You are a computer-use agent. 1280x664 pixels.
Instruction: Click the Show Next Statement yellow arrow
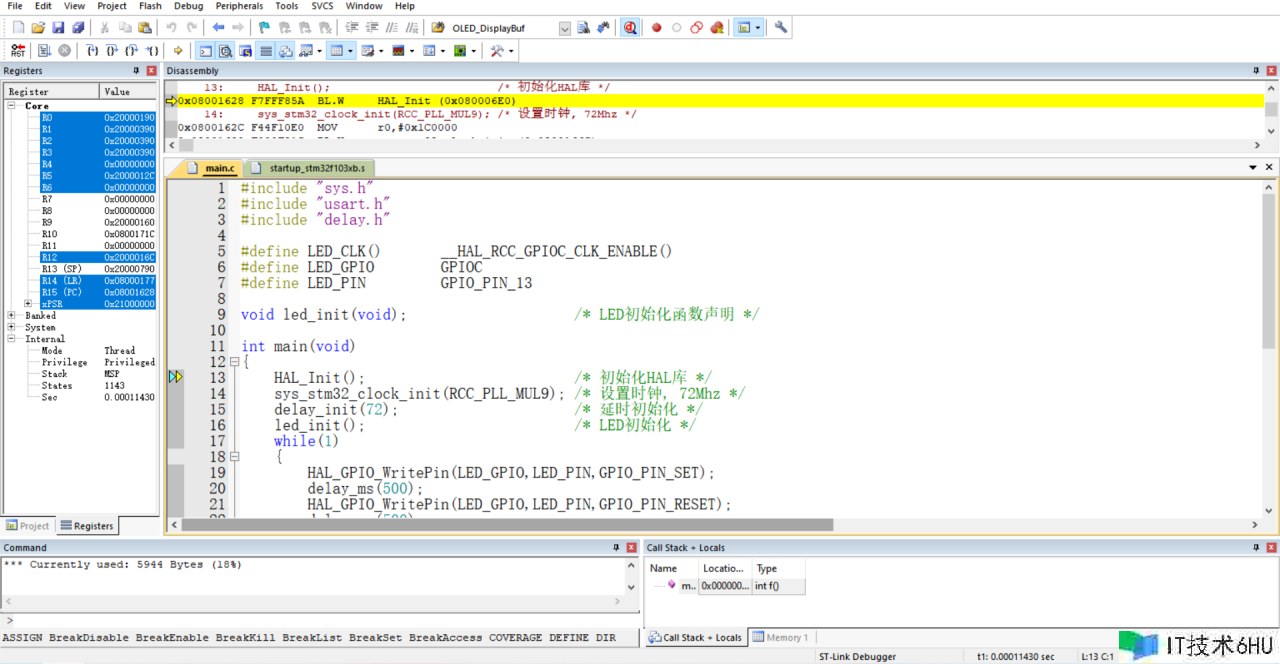pos(178,50)
